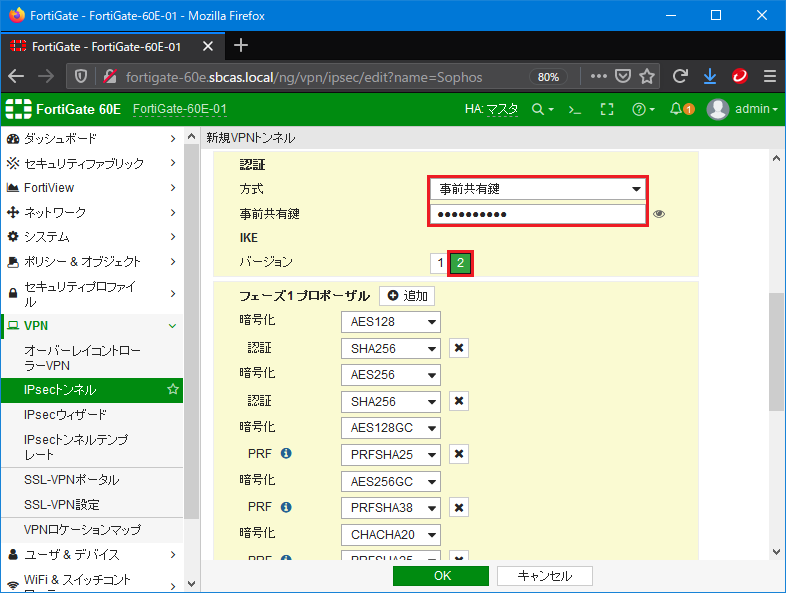Screen dimensions: 786x593
Task: Open AES256 encryption dropdown
Action: (390, 375)
